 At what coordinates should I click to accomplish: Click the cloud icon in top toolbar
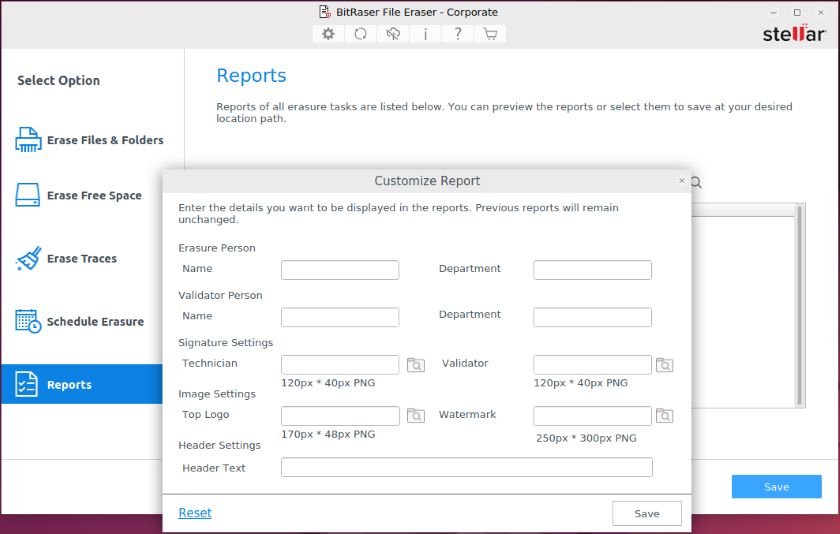[x=393, y=34]
